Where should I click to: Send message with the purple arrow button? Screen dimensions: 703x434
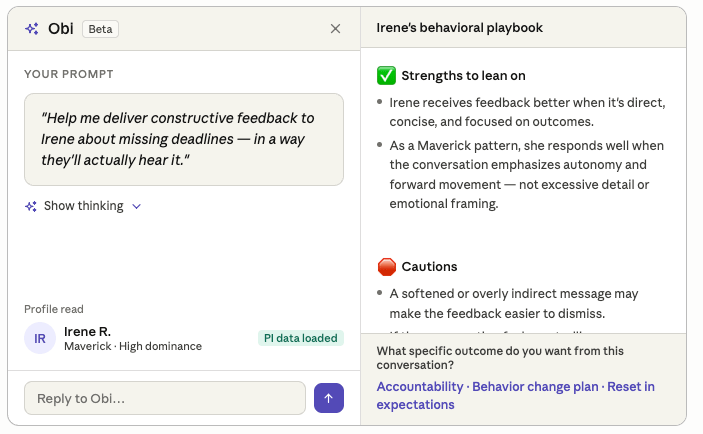(x=329, y=398)
